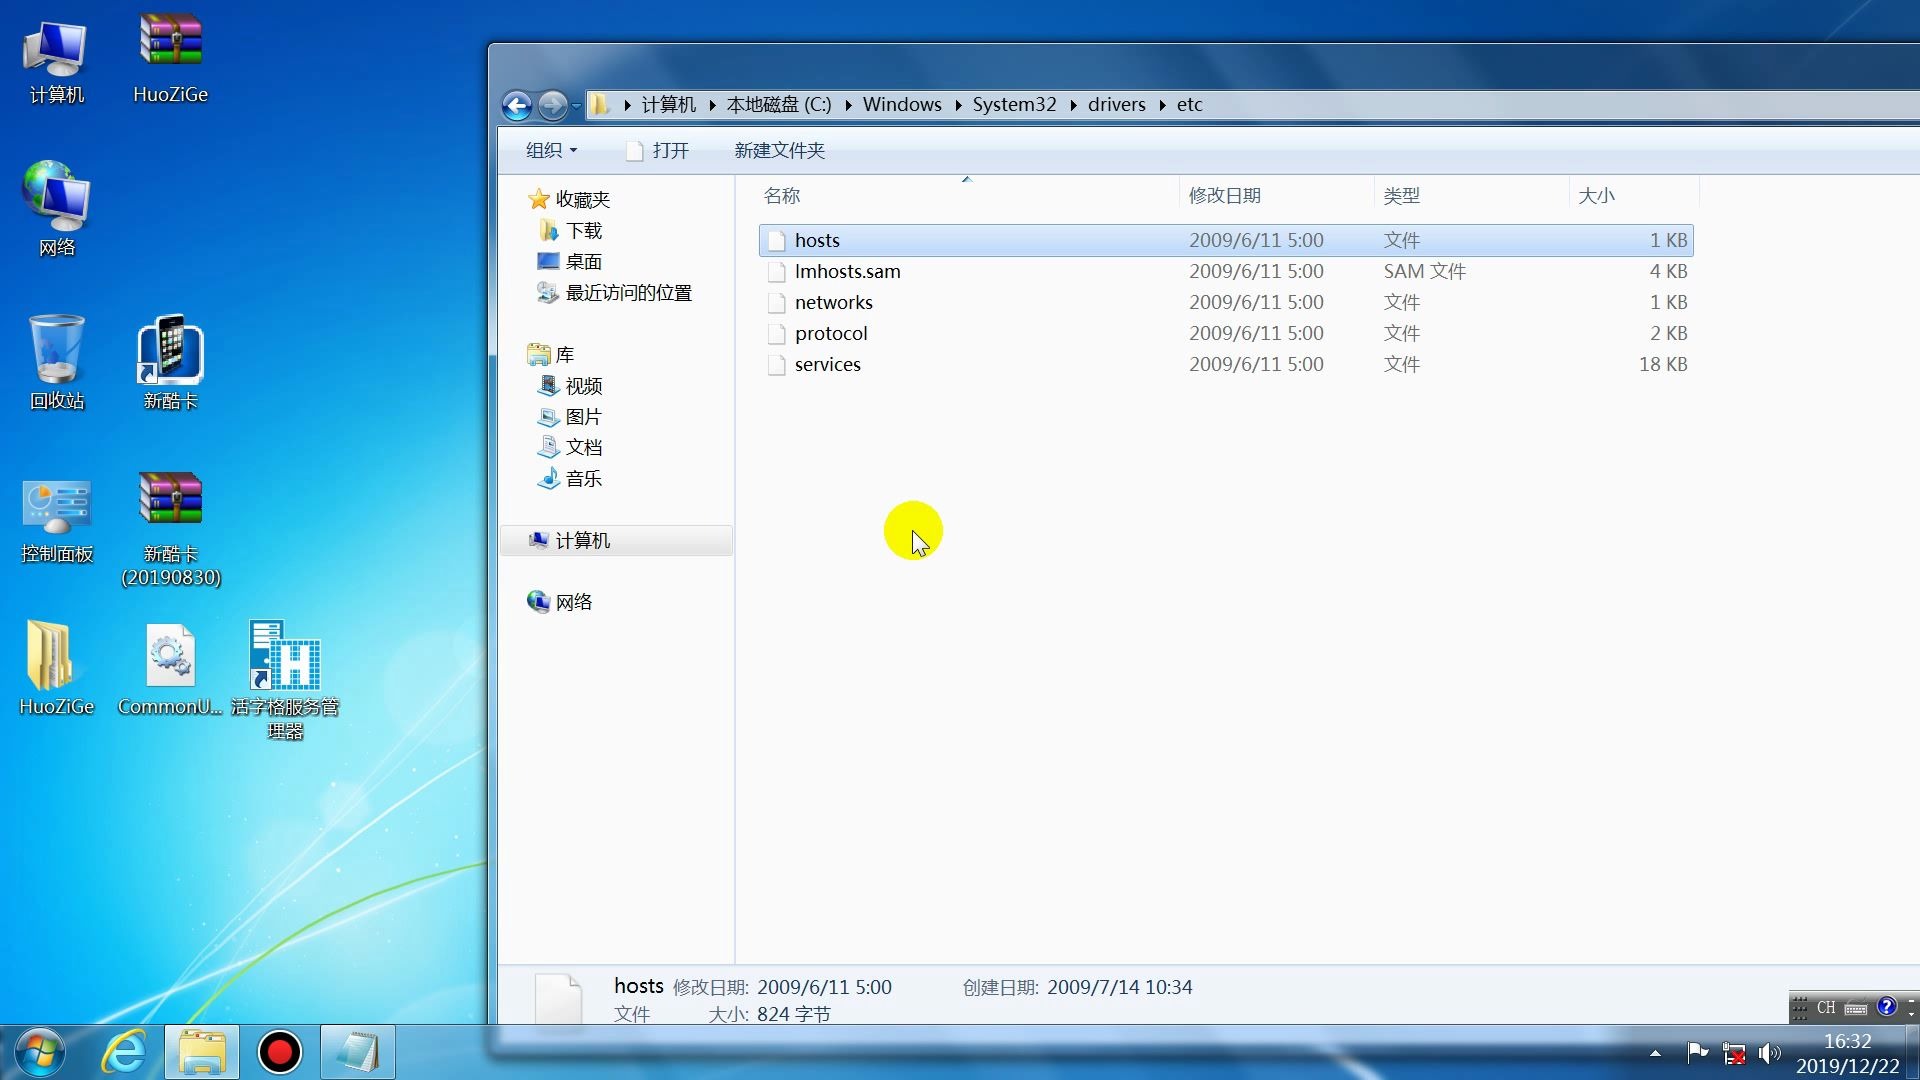
Task: Select the services file icon
Action: tap(776, 365)
